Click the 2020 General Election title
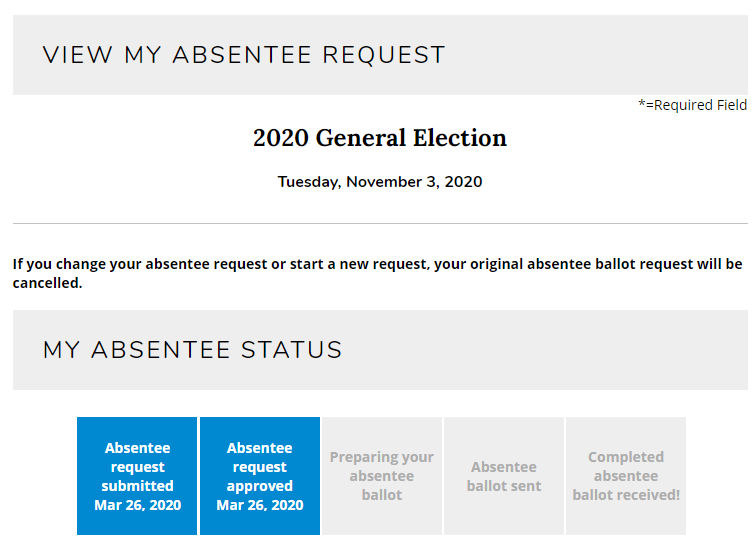Viewport: 753px width, 546px height. [380, 138]
